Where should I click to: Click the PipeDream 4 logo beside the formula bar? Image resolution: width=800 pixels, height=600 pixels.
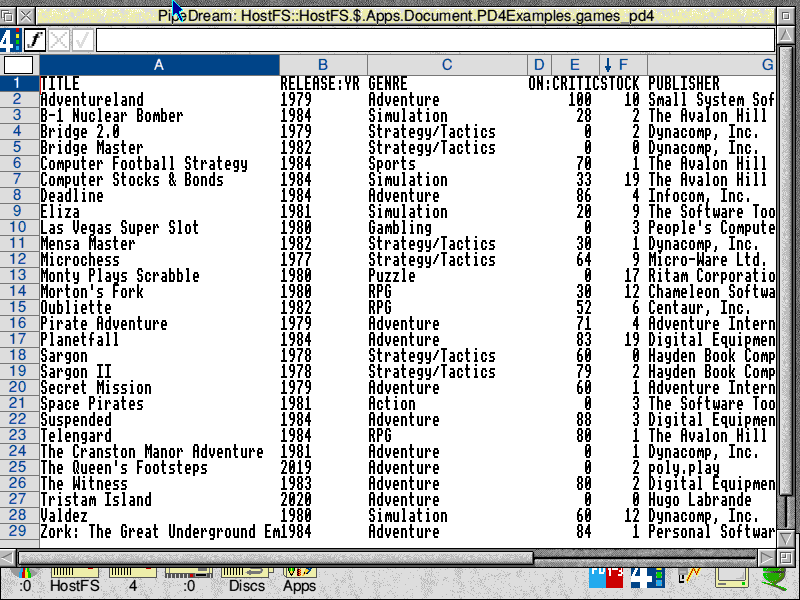pyautogui.click(x=10, y=40)
